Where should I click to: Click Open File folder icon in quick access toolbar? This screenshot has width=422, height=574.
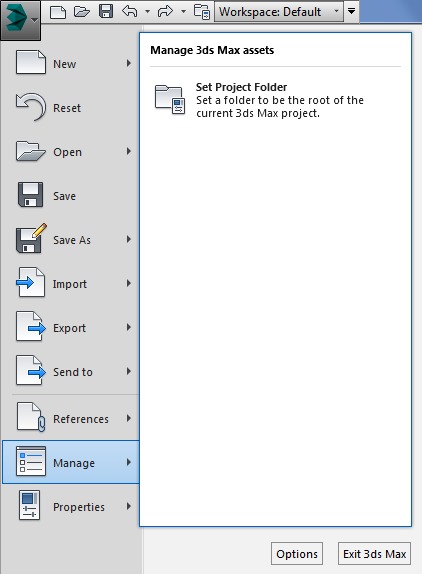tap(82, 12)
